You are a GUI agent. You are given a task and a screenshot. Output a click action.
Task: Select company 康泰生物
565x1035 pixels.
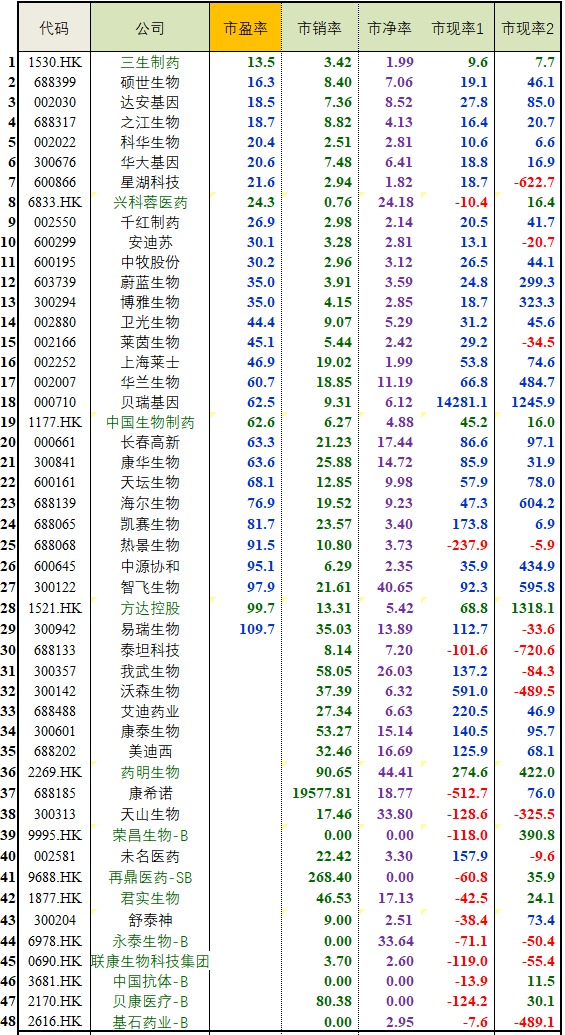tap(150, 731)
